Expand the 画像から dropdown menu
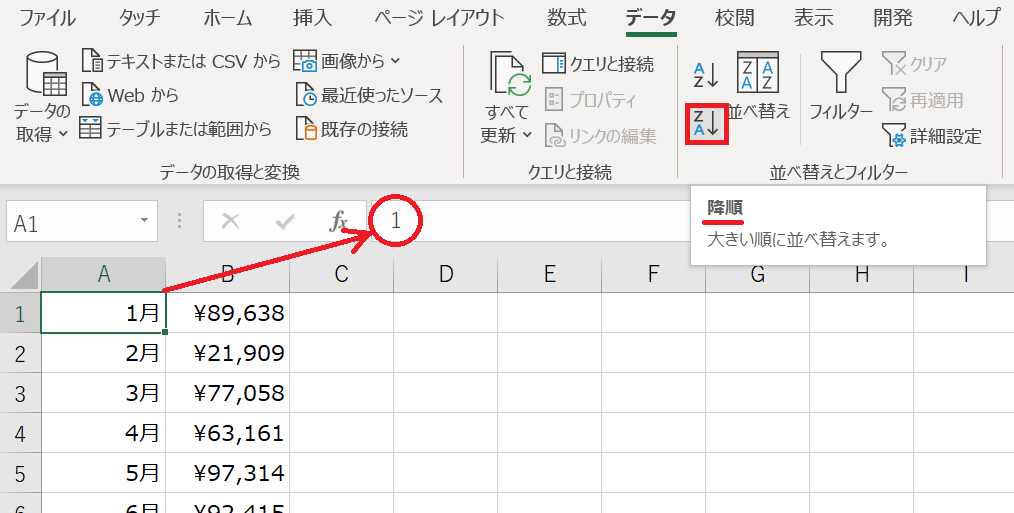This screenshot has width=1014, height=513. point(347,62)
